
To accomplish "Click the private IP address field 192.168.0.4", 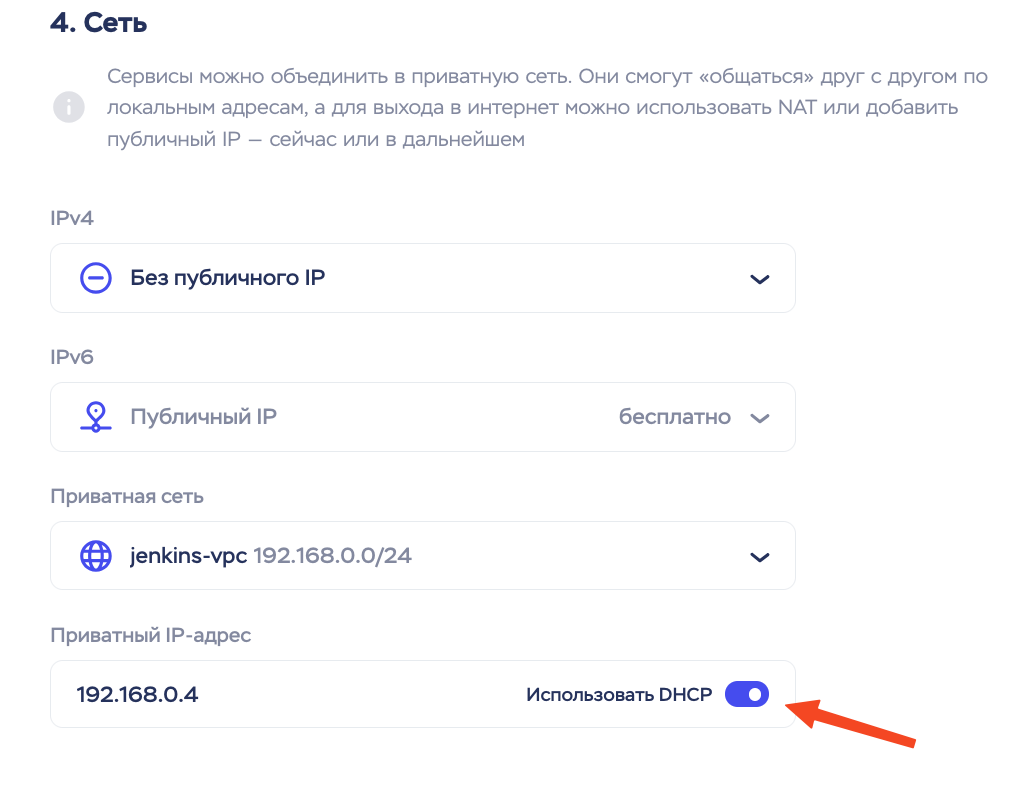I will (138, 694).
